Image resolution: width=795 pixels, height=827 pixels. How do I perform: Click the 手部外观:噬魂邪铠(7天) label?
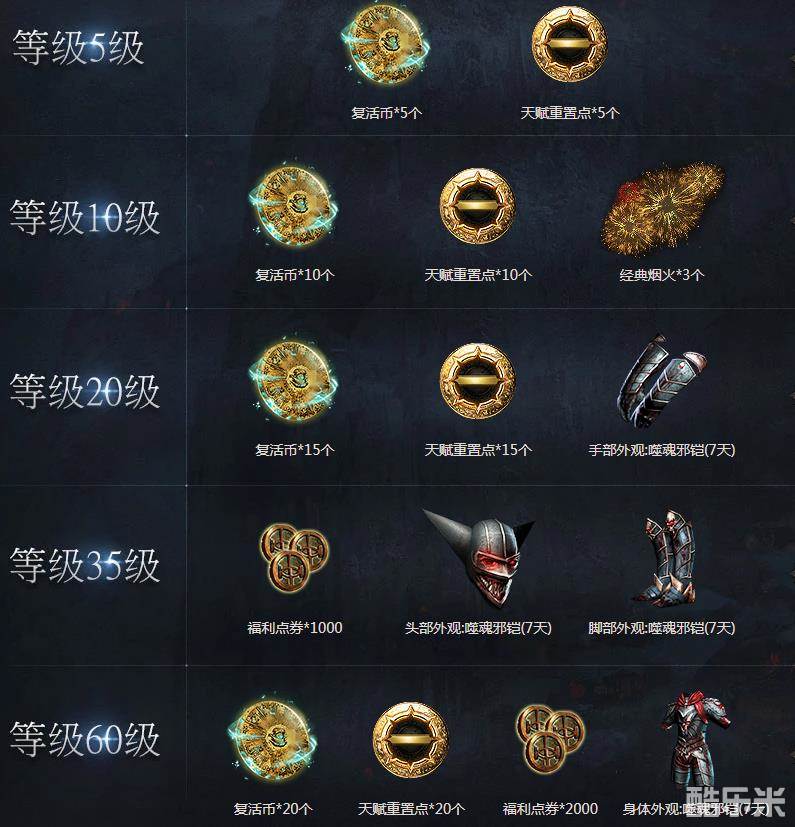point(662,450)
